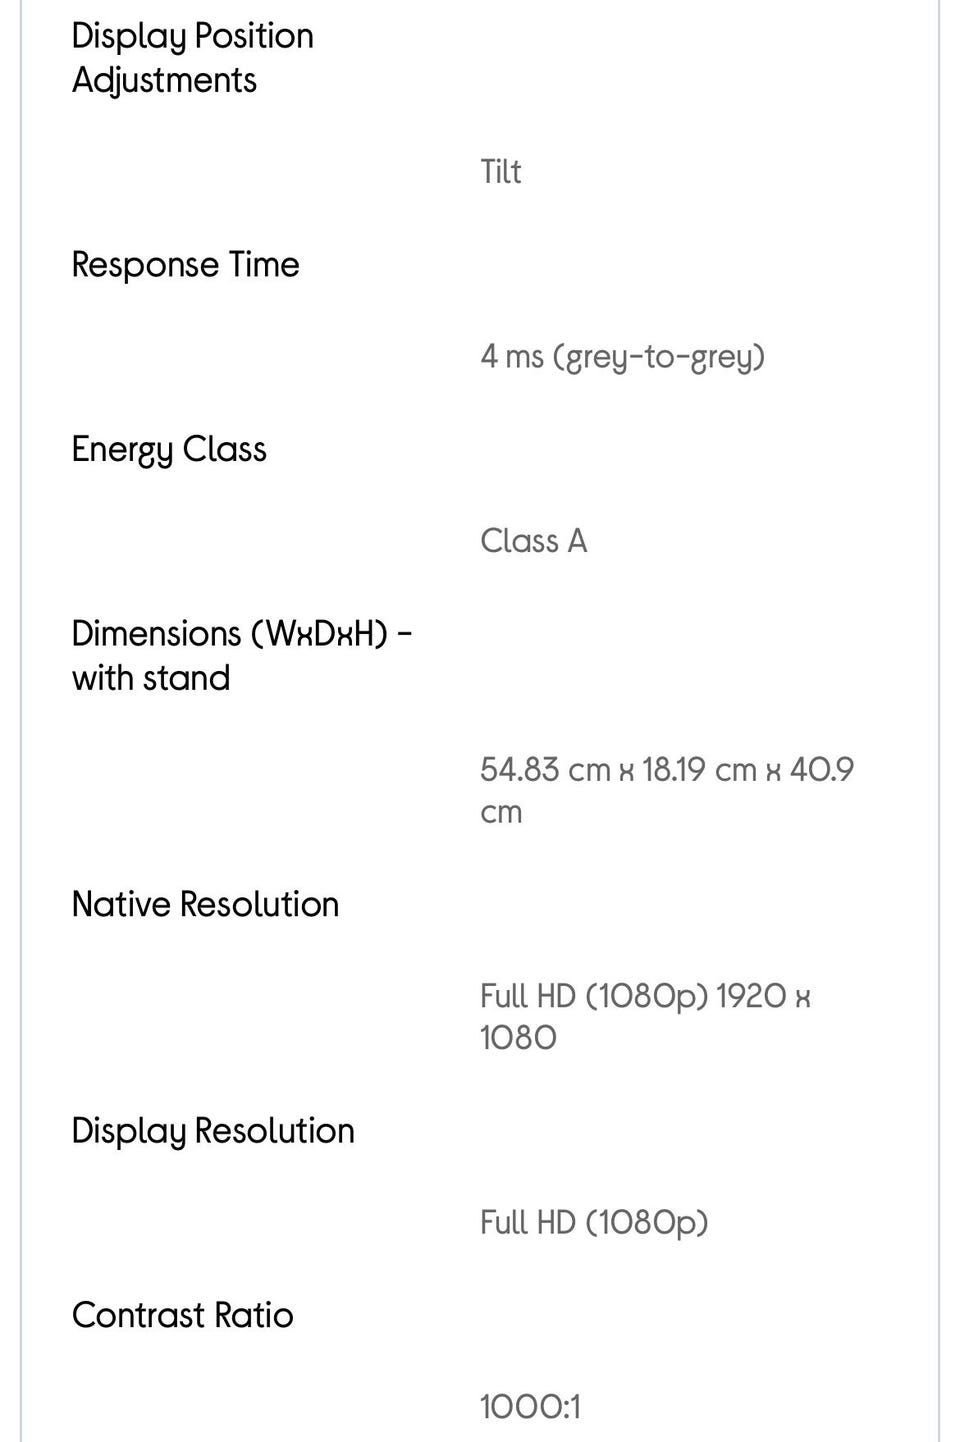
Task: Click the Energy Class label
Action: click(x=169, y=449)
